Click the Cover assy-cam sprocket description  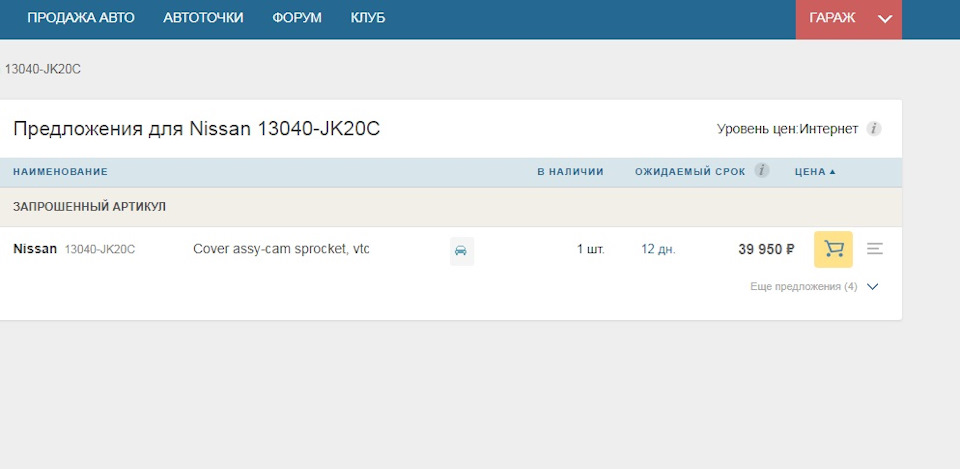[281, 249]
